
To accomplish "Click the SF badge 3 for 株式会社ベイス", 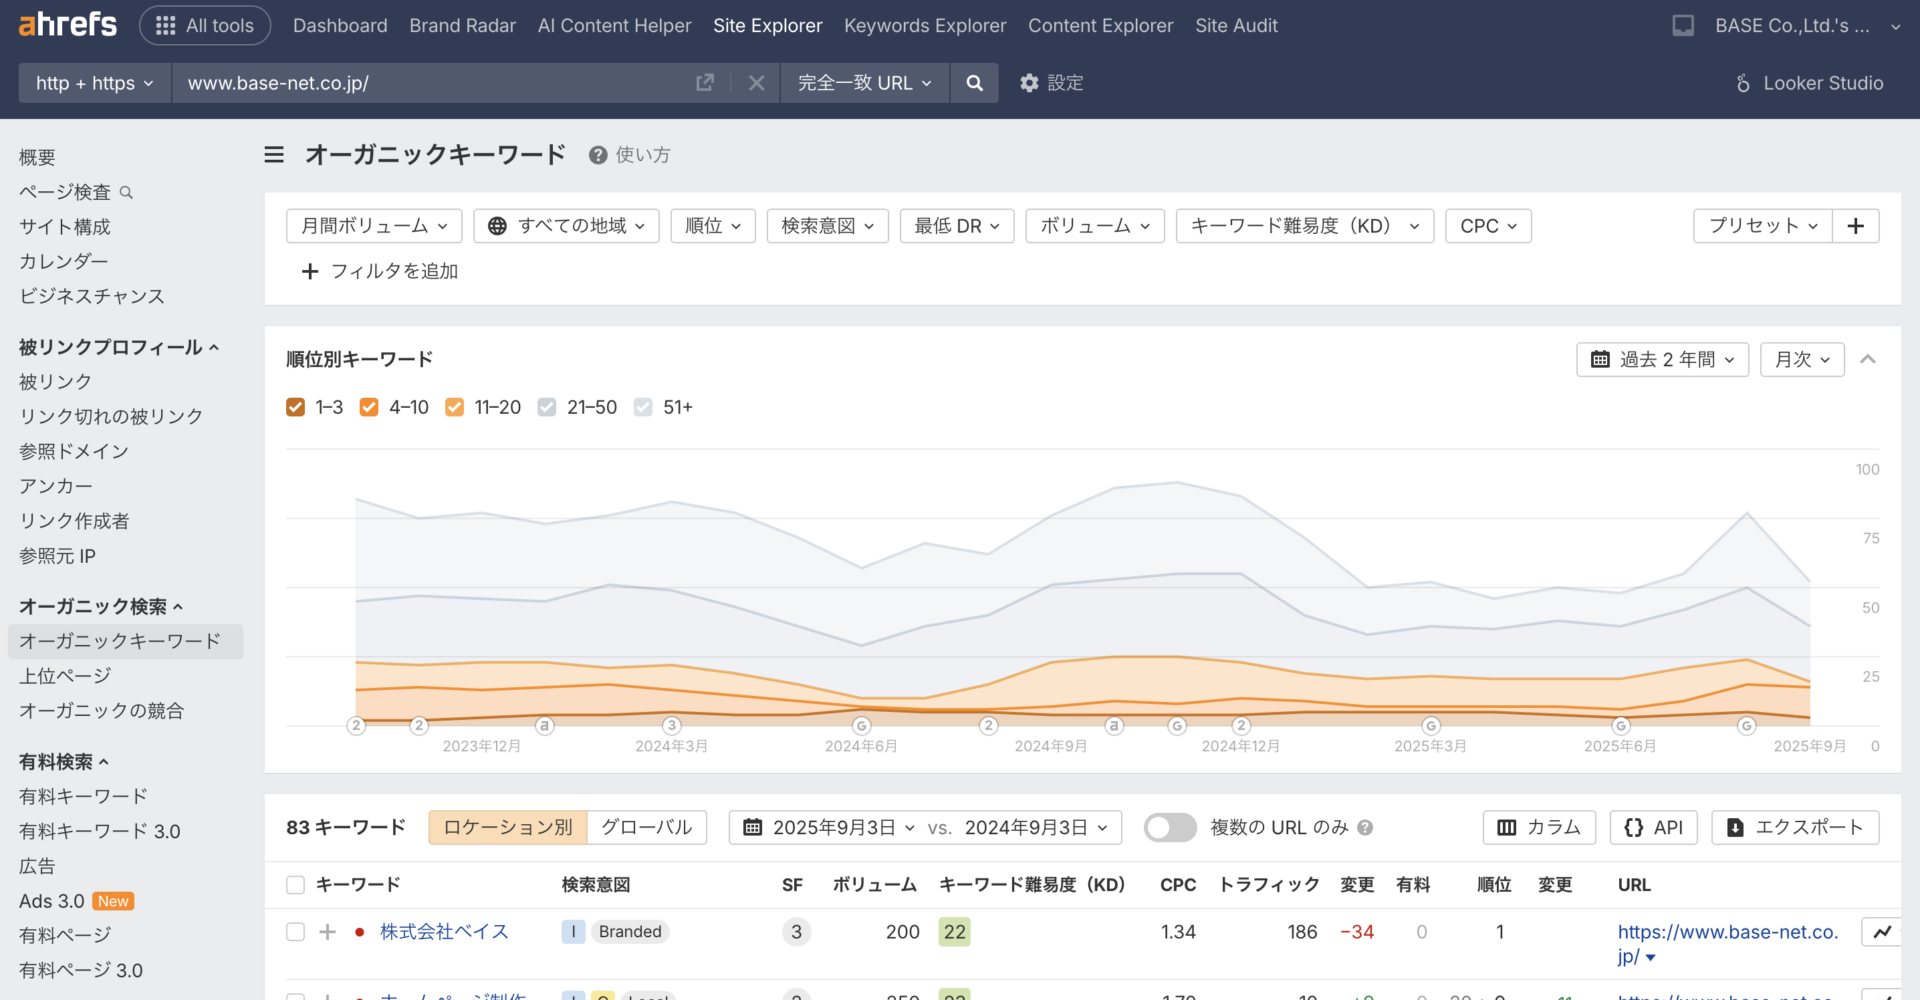I will coord(796,932).
